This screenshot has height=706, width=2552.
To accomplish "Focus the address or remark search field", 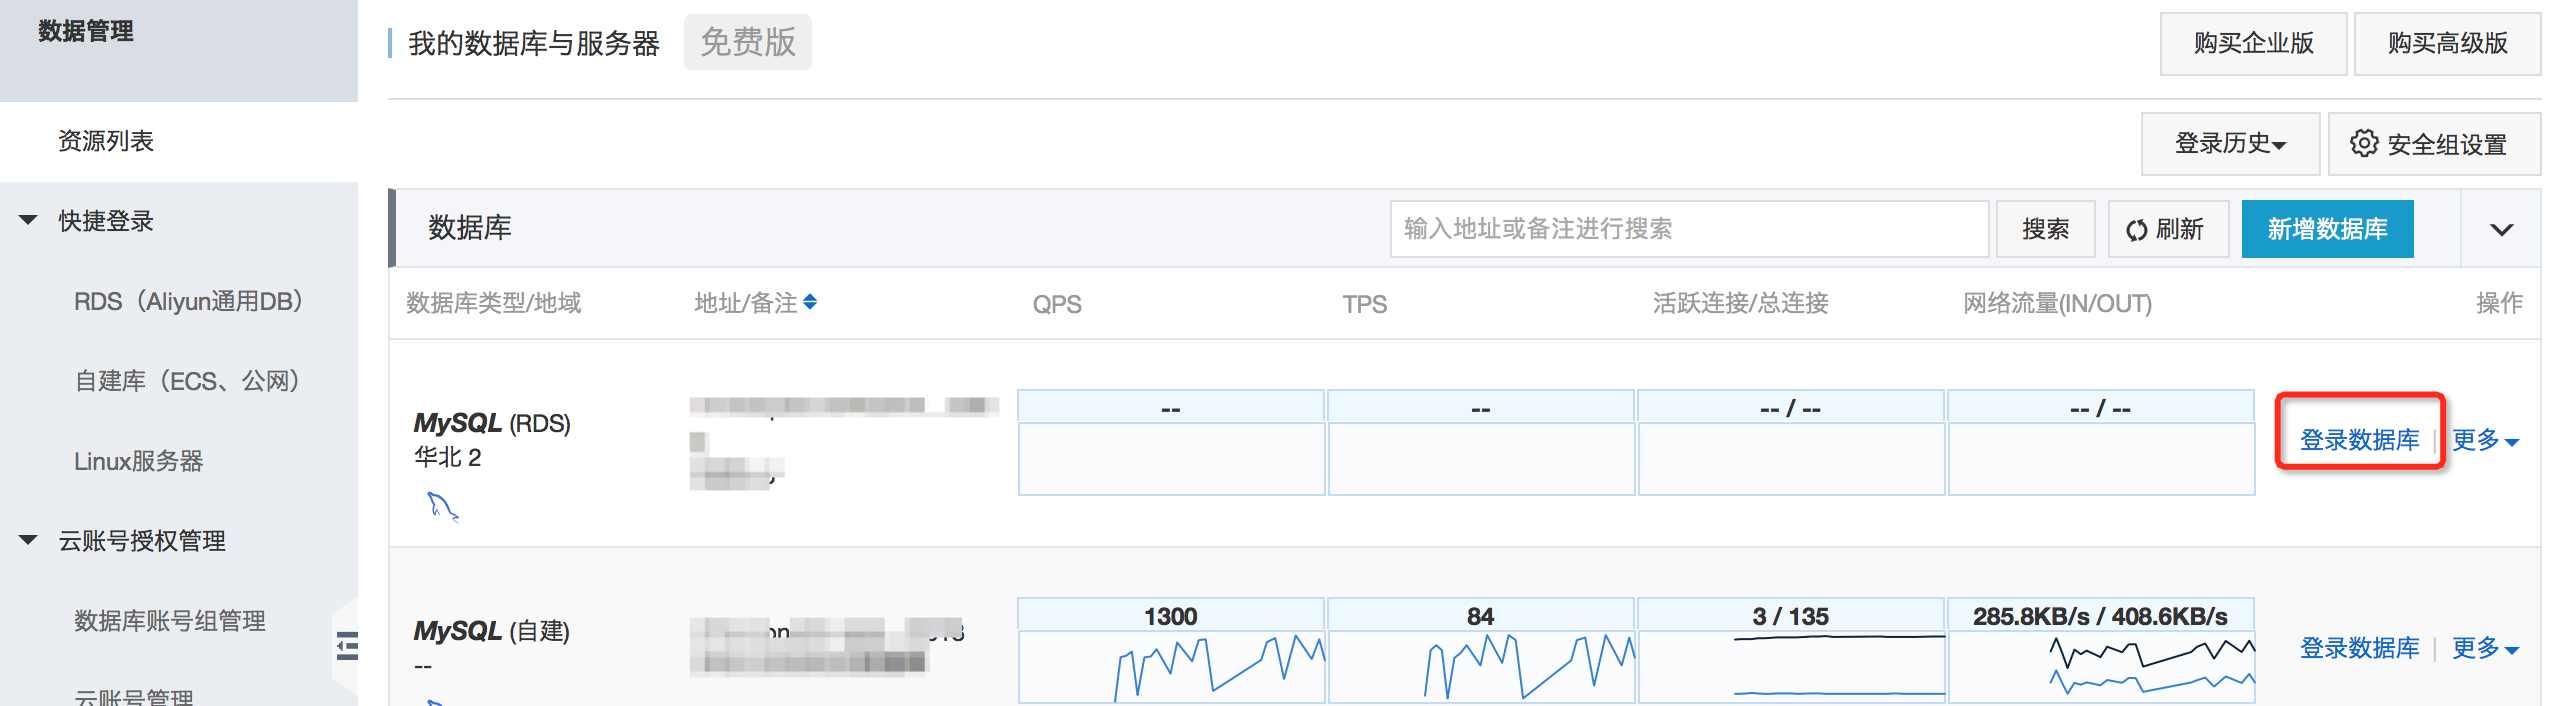I will tap(1689, 229).
